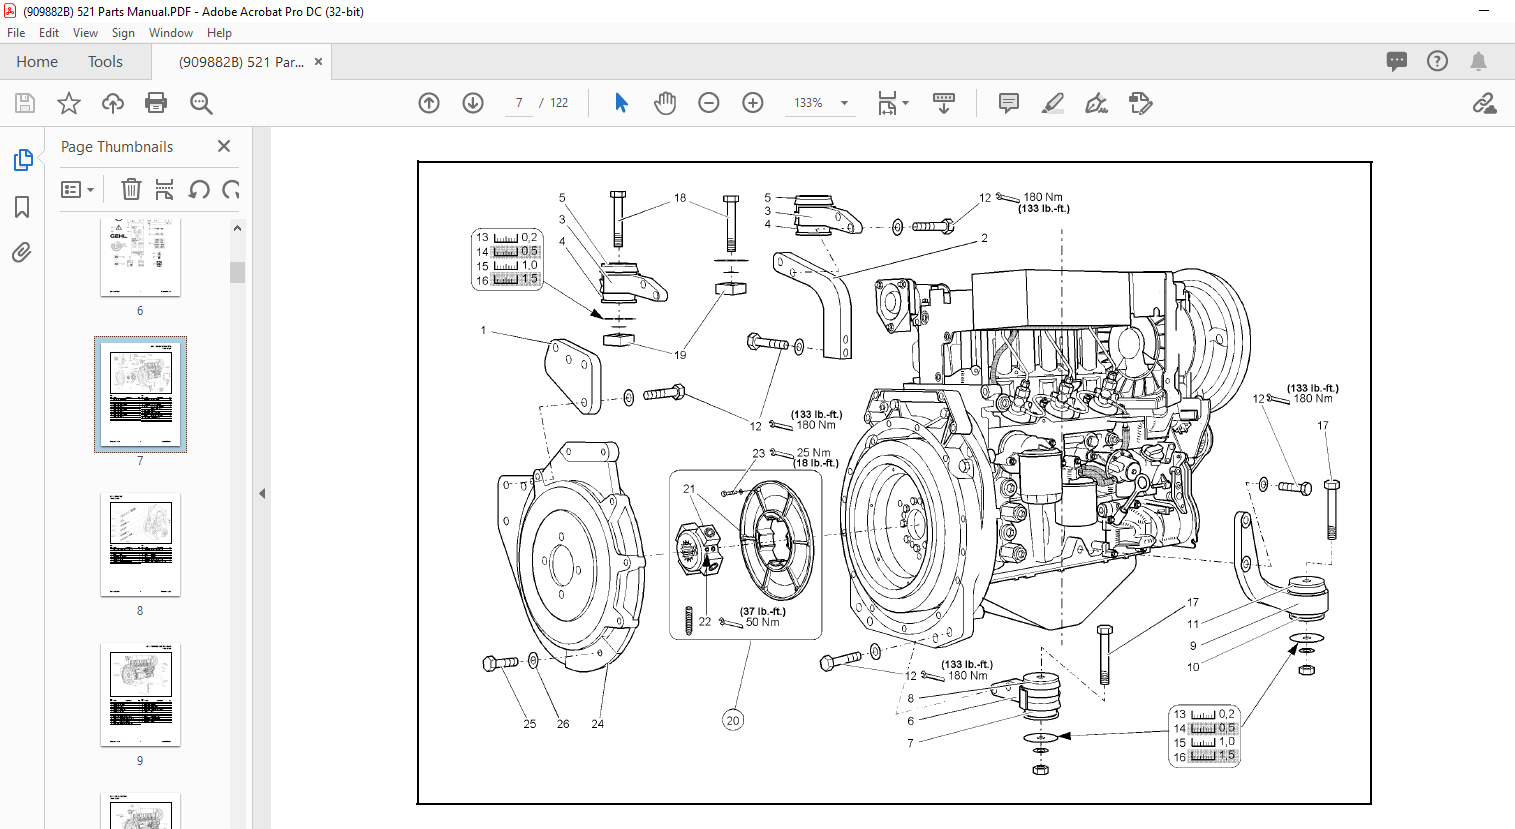Collapse the navigation pane arrow
1515x829 pixels.
[x=262, y=493]
